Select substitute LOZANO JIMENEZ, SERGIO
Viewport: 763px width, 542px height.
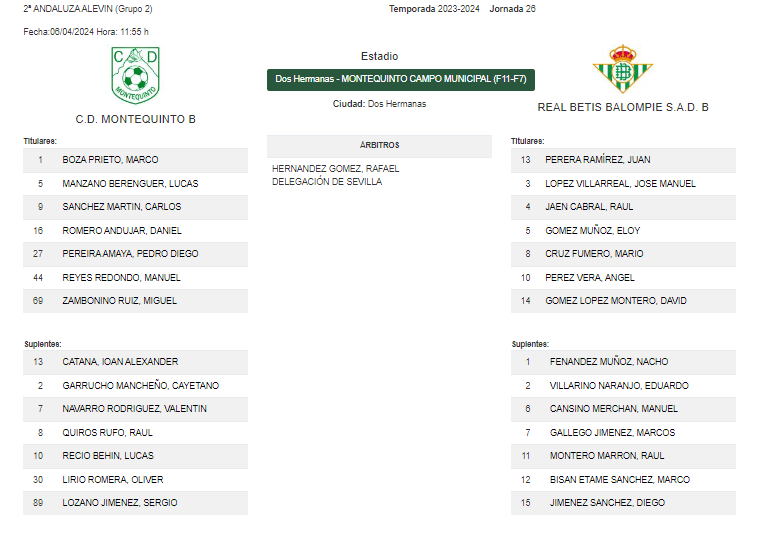(x=135, y=503)
